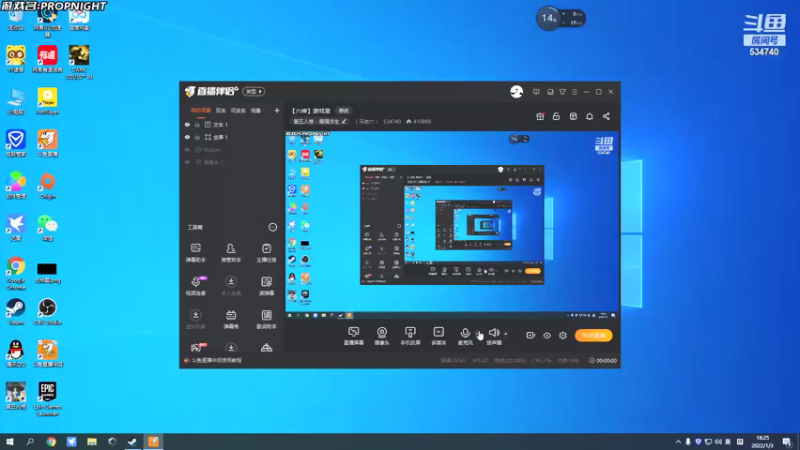The width and height of the screenshot is (800, 450).
Task: Open the Windows Start button
Action: coord(10,442)
